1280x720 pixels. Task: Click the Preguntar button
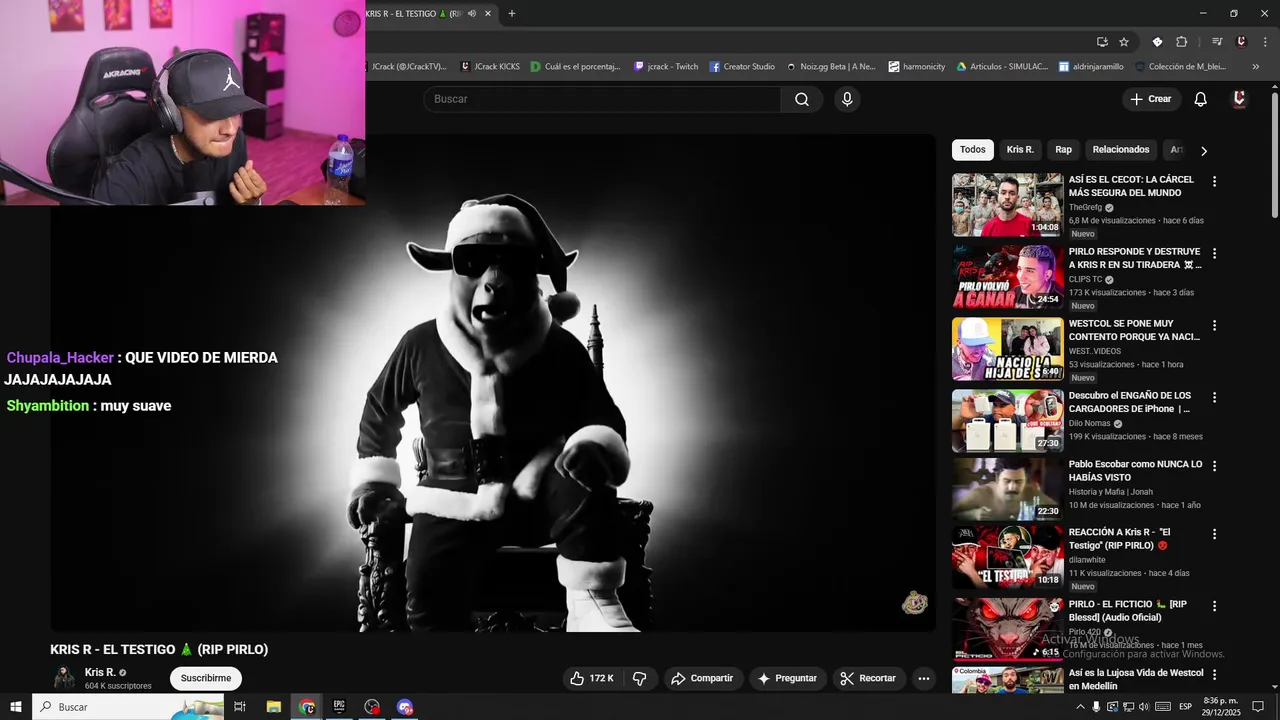click(788, 678)
